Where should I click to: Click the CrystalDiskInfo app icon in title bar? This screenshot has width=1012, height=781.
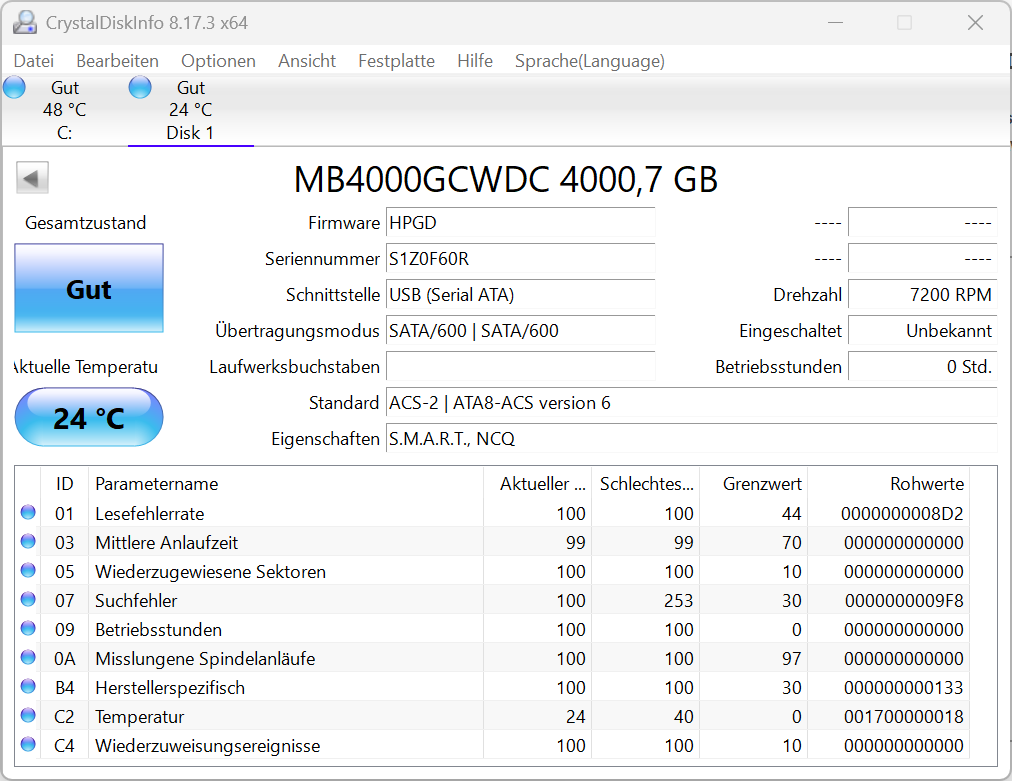(25, 23)
